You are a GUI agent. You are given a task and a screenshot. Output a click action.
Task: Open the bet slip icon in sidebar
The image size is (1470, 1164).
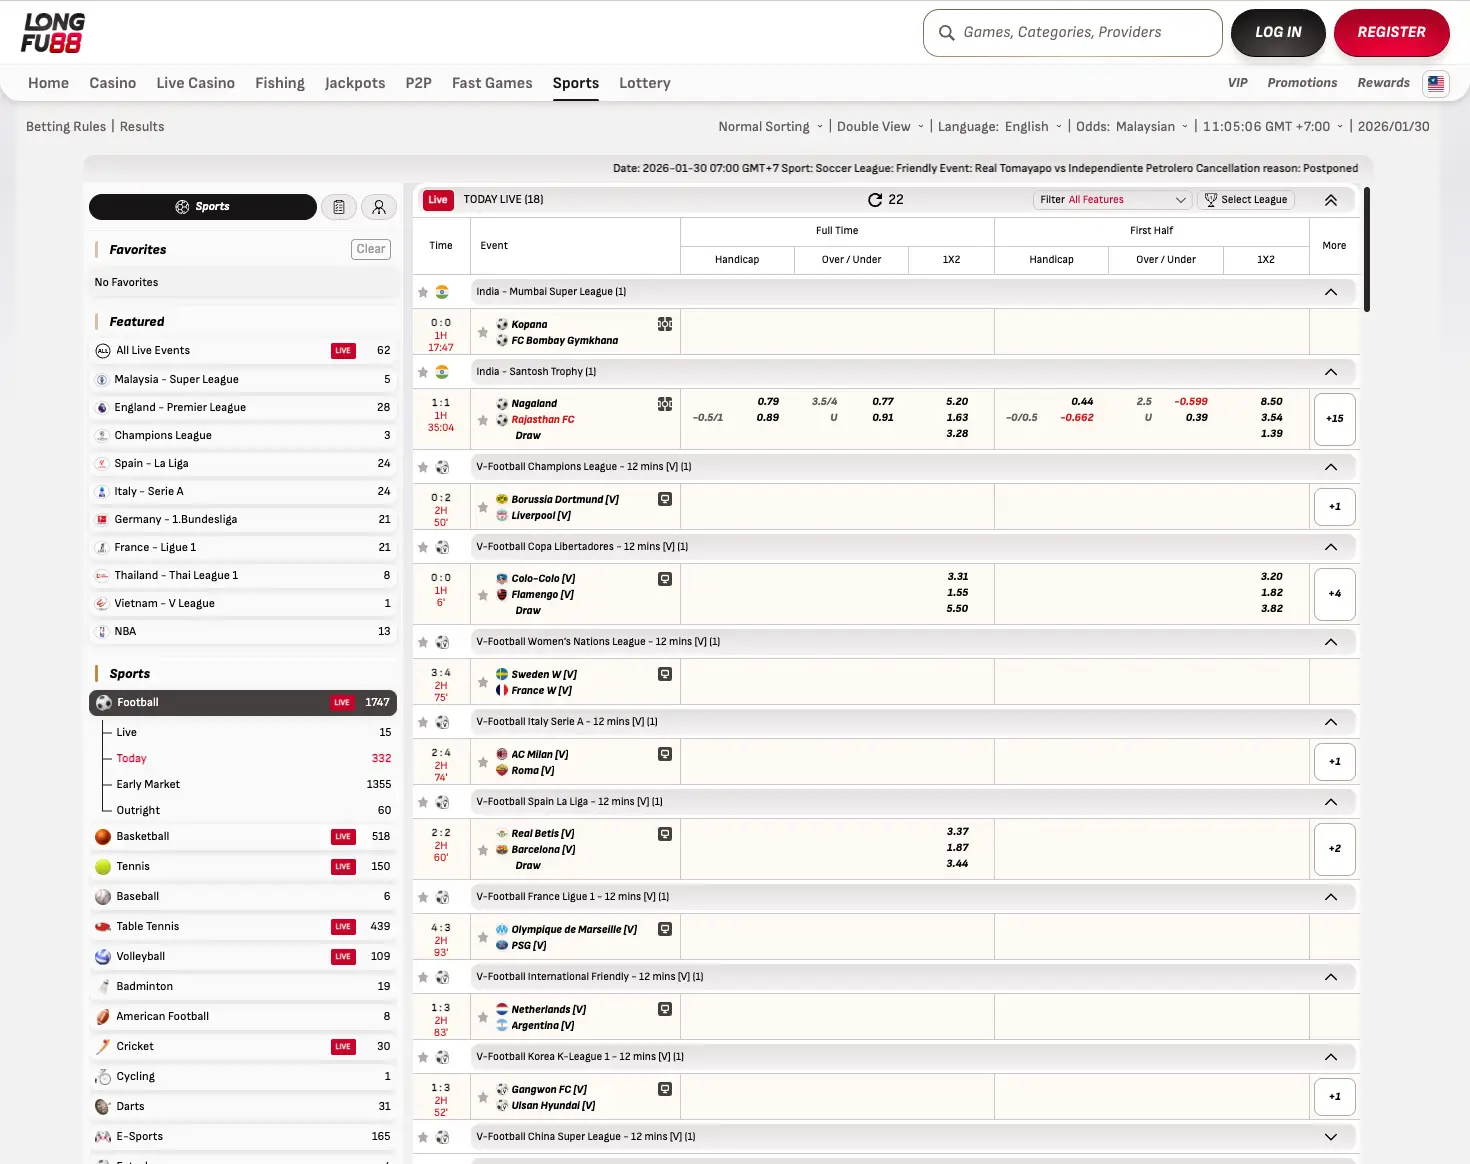[339, 207]
